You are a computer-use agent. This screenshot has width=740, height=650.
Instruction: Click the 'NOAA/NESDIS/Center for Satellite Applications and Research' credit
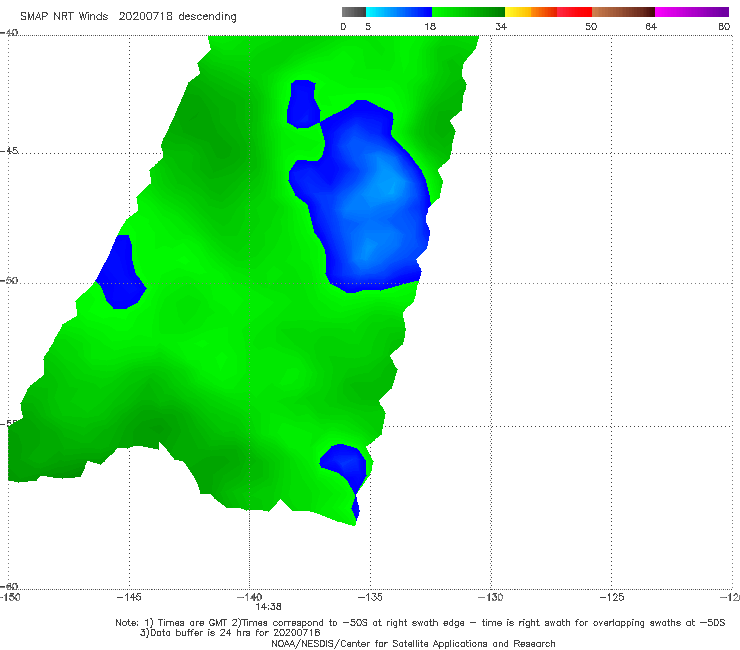click(413, 643)
